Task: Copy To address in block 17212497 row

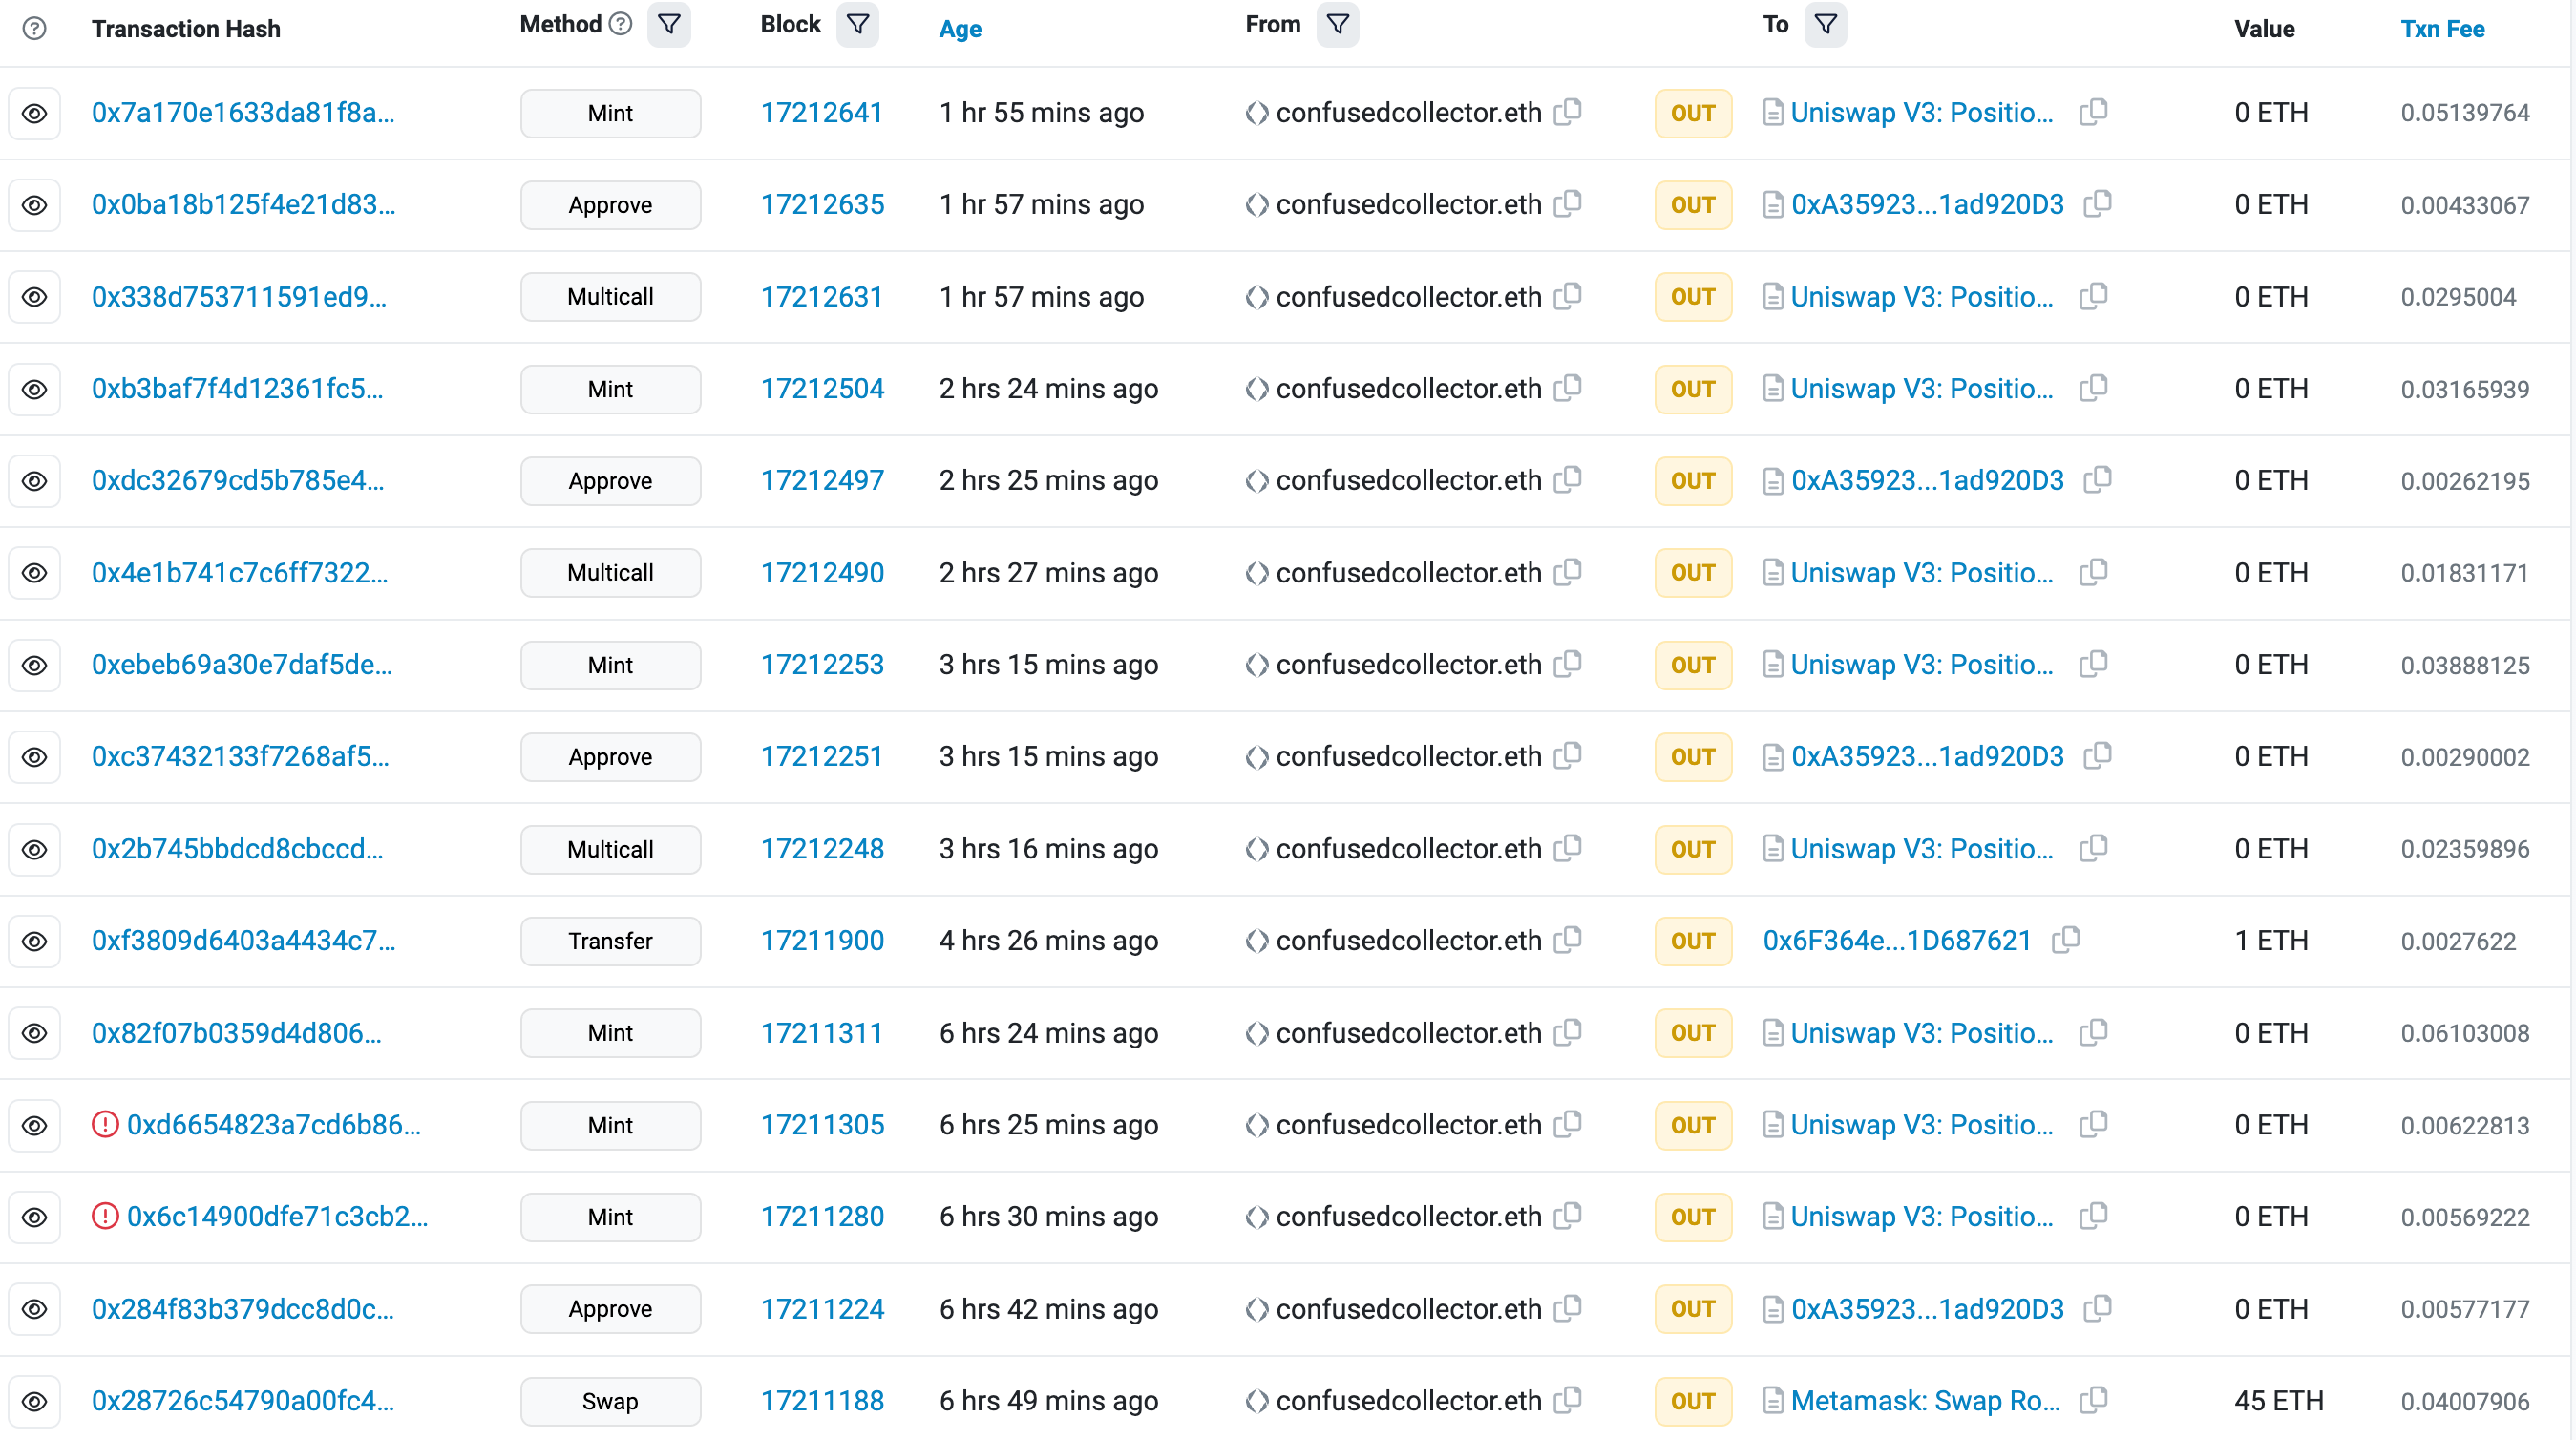Action: pos(2097,480)
